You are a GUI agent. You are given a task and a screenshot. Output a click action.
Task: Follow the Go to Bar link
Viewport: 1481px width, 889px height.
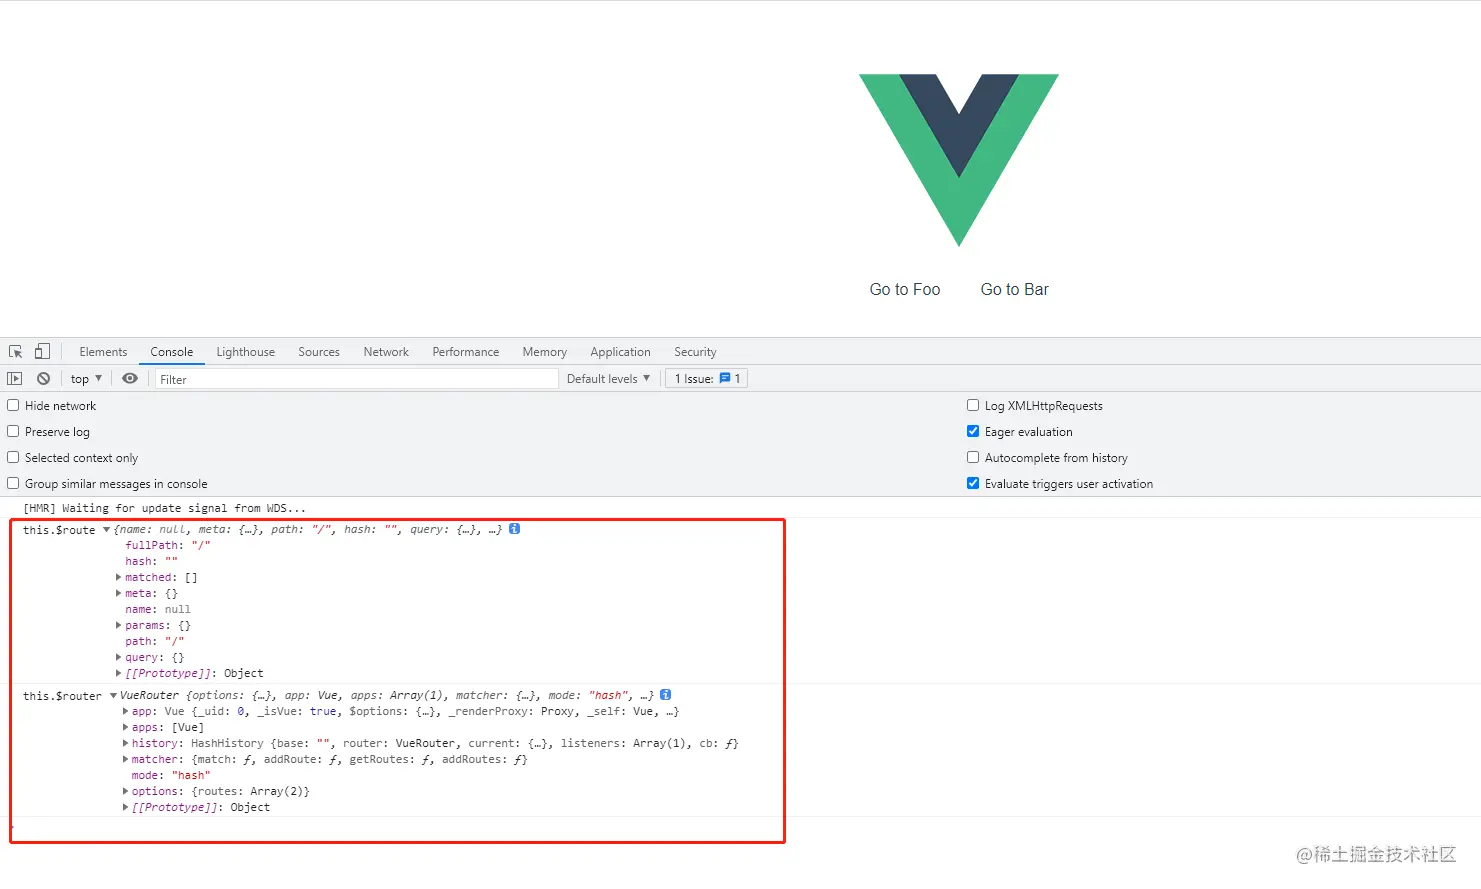pos(1014,289)
